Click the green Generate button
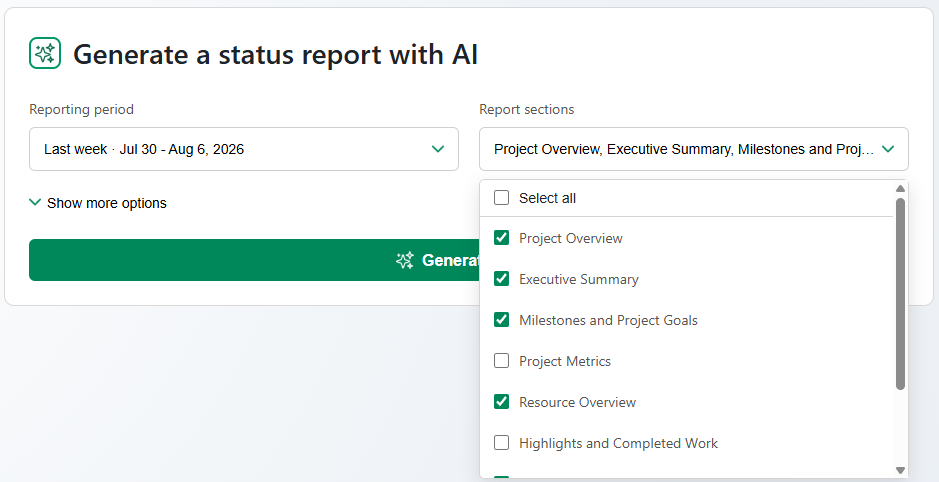Image resolution: width=939 pixels, height=482 pixels. click(255, 260)
